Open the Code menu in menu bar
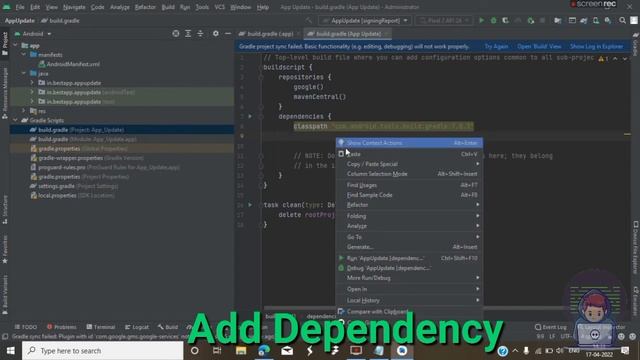Screen dimensions: 640x360 point(98,7)
